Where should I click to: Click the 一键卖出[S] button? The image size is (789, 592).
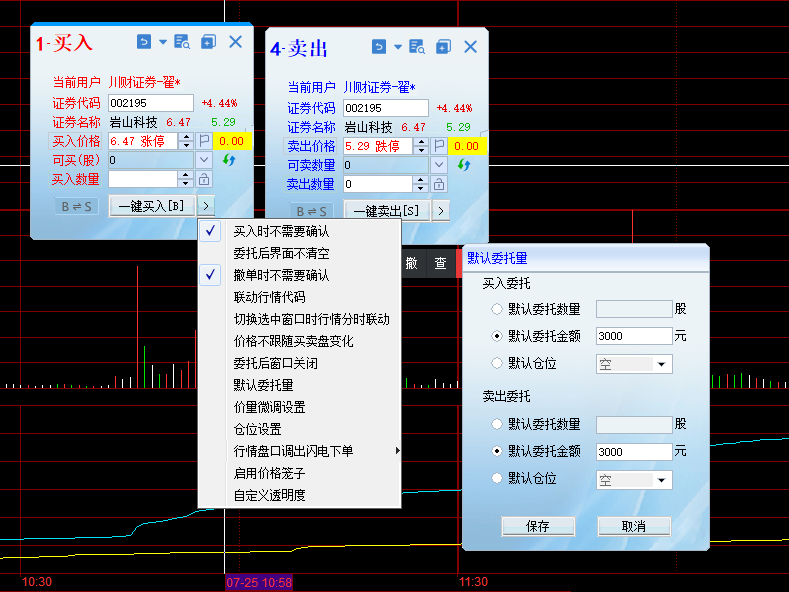tap(386, 210)
